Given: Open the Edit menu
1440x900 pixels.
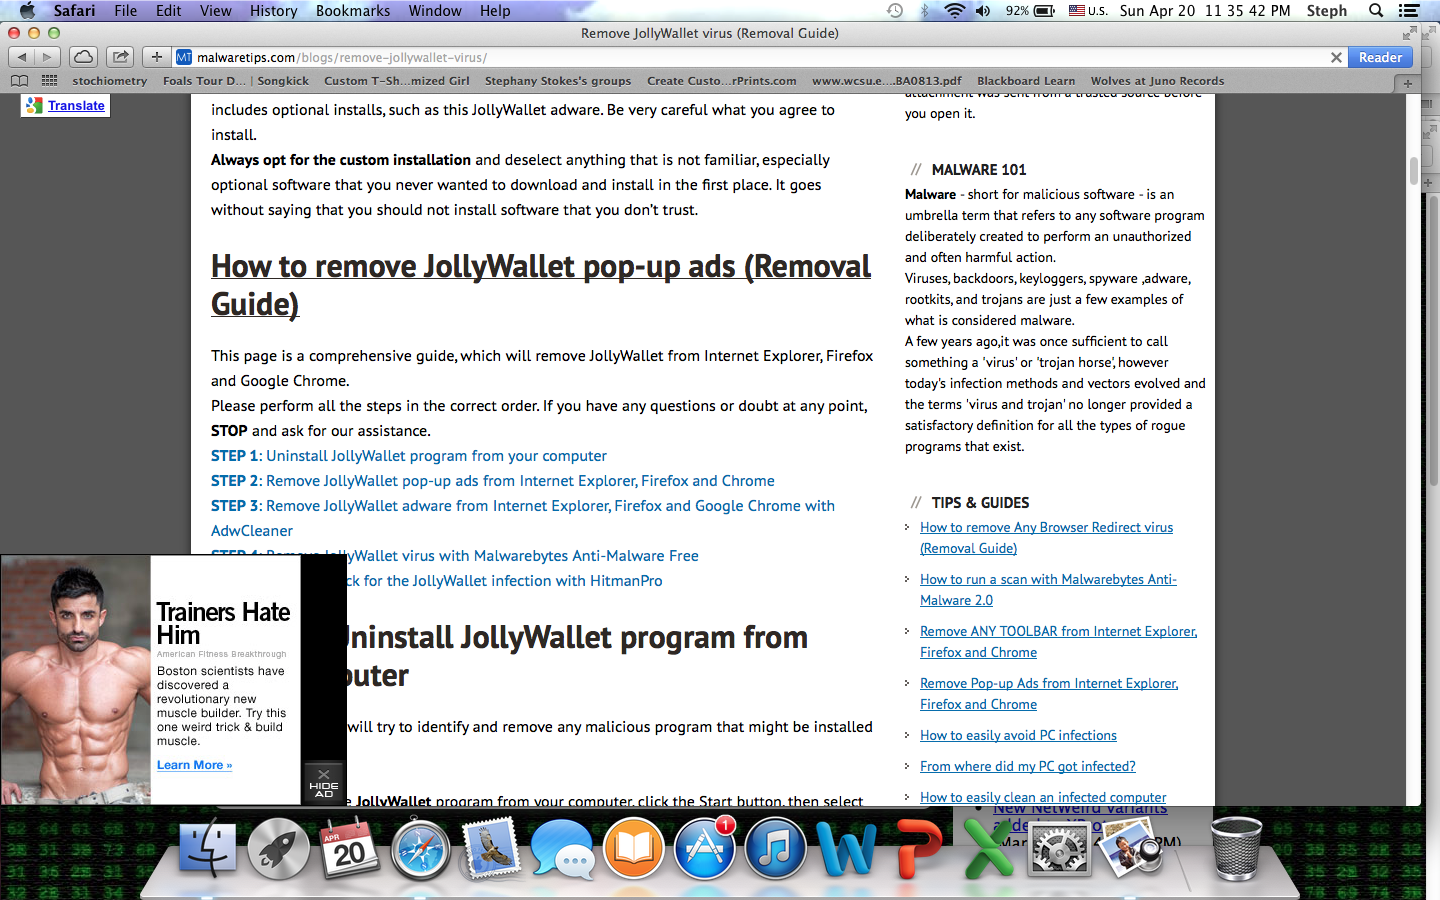Looking at the screenshot, I should pos(169,11).
